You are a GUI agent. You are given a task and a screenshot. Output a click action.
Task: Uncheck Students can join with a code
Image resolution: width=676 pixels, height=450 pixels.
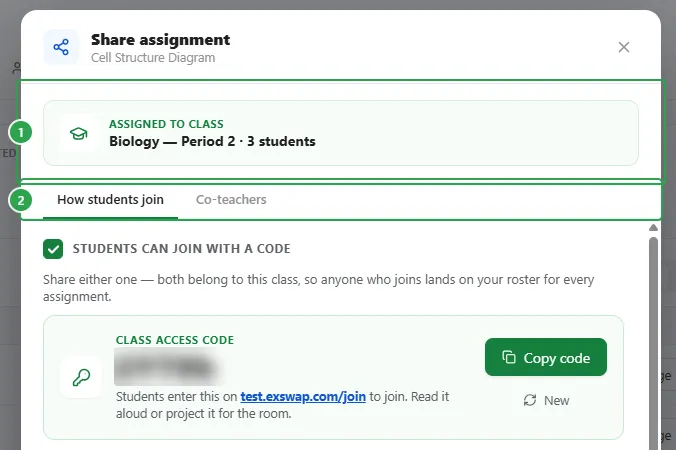(53, 249)
